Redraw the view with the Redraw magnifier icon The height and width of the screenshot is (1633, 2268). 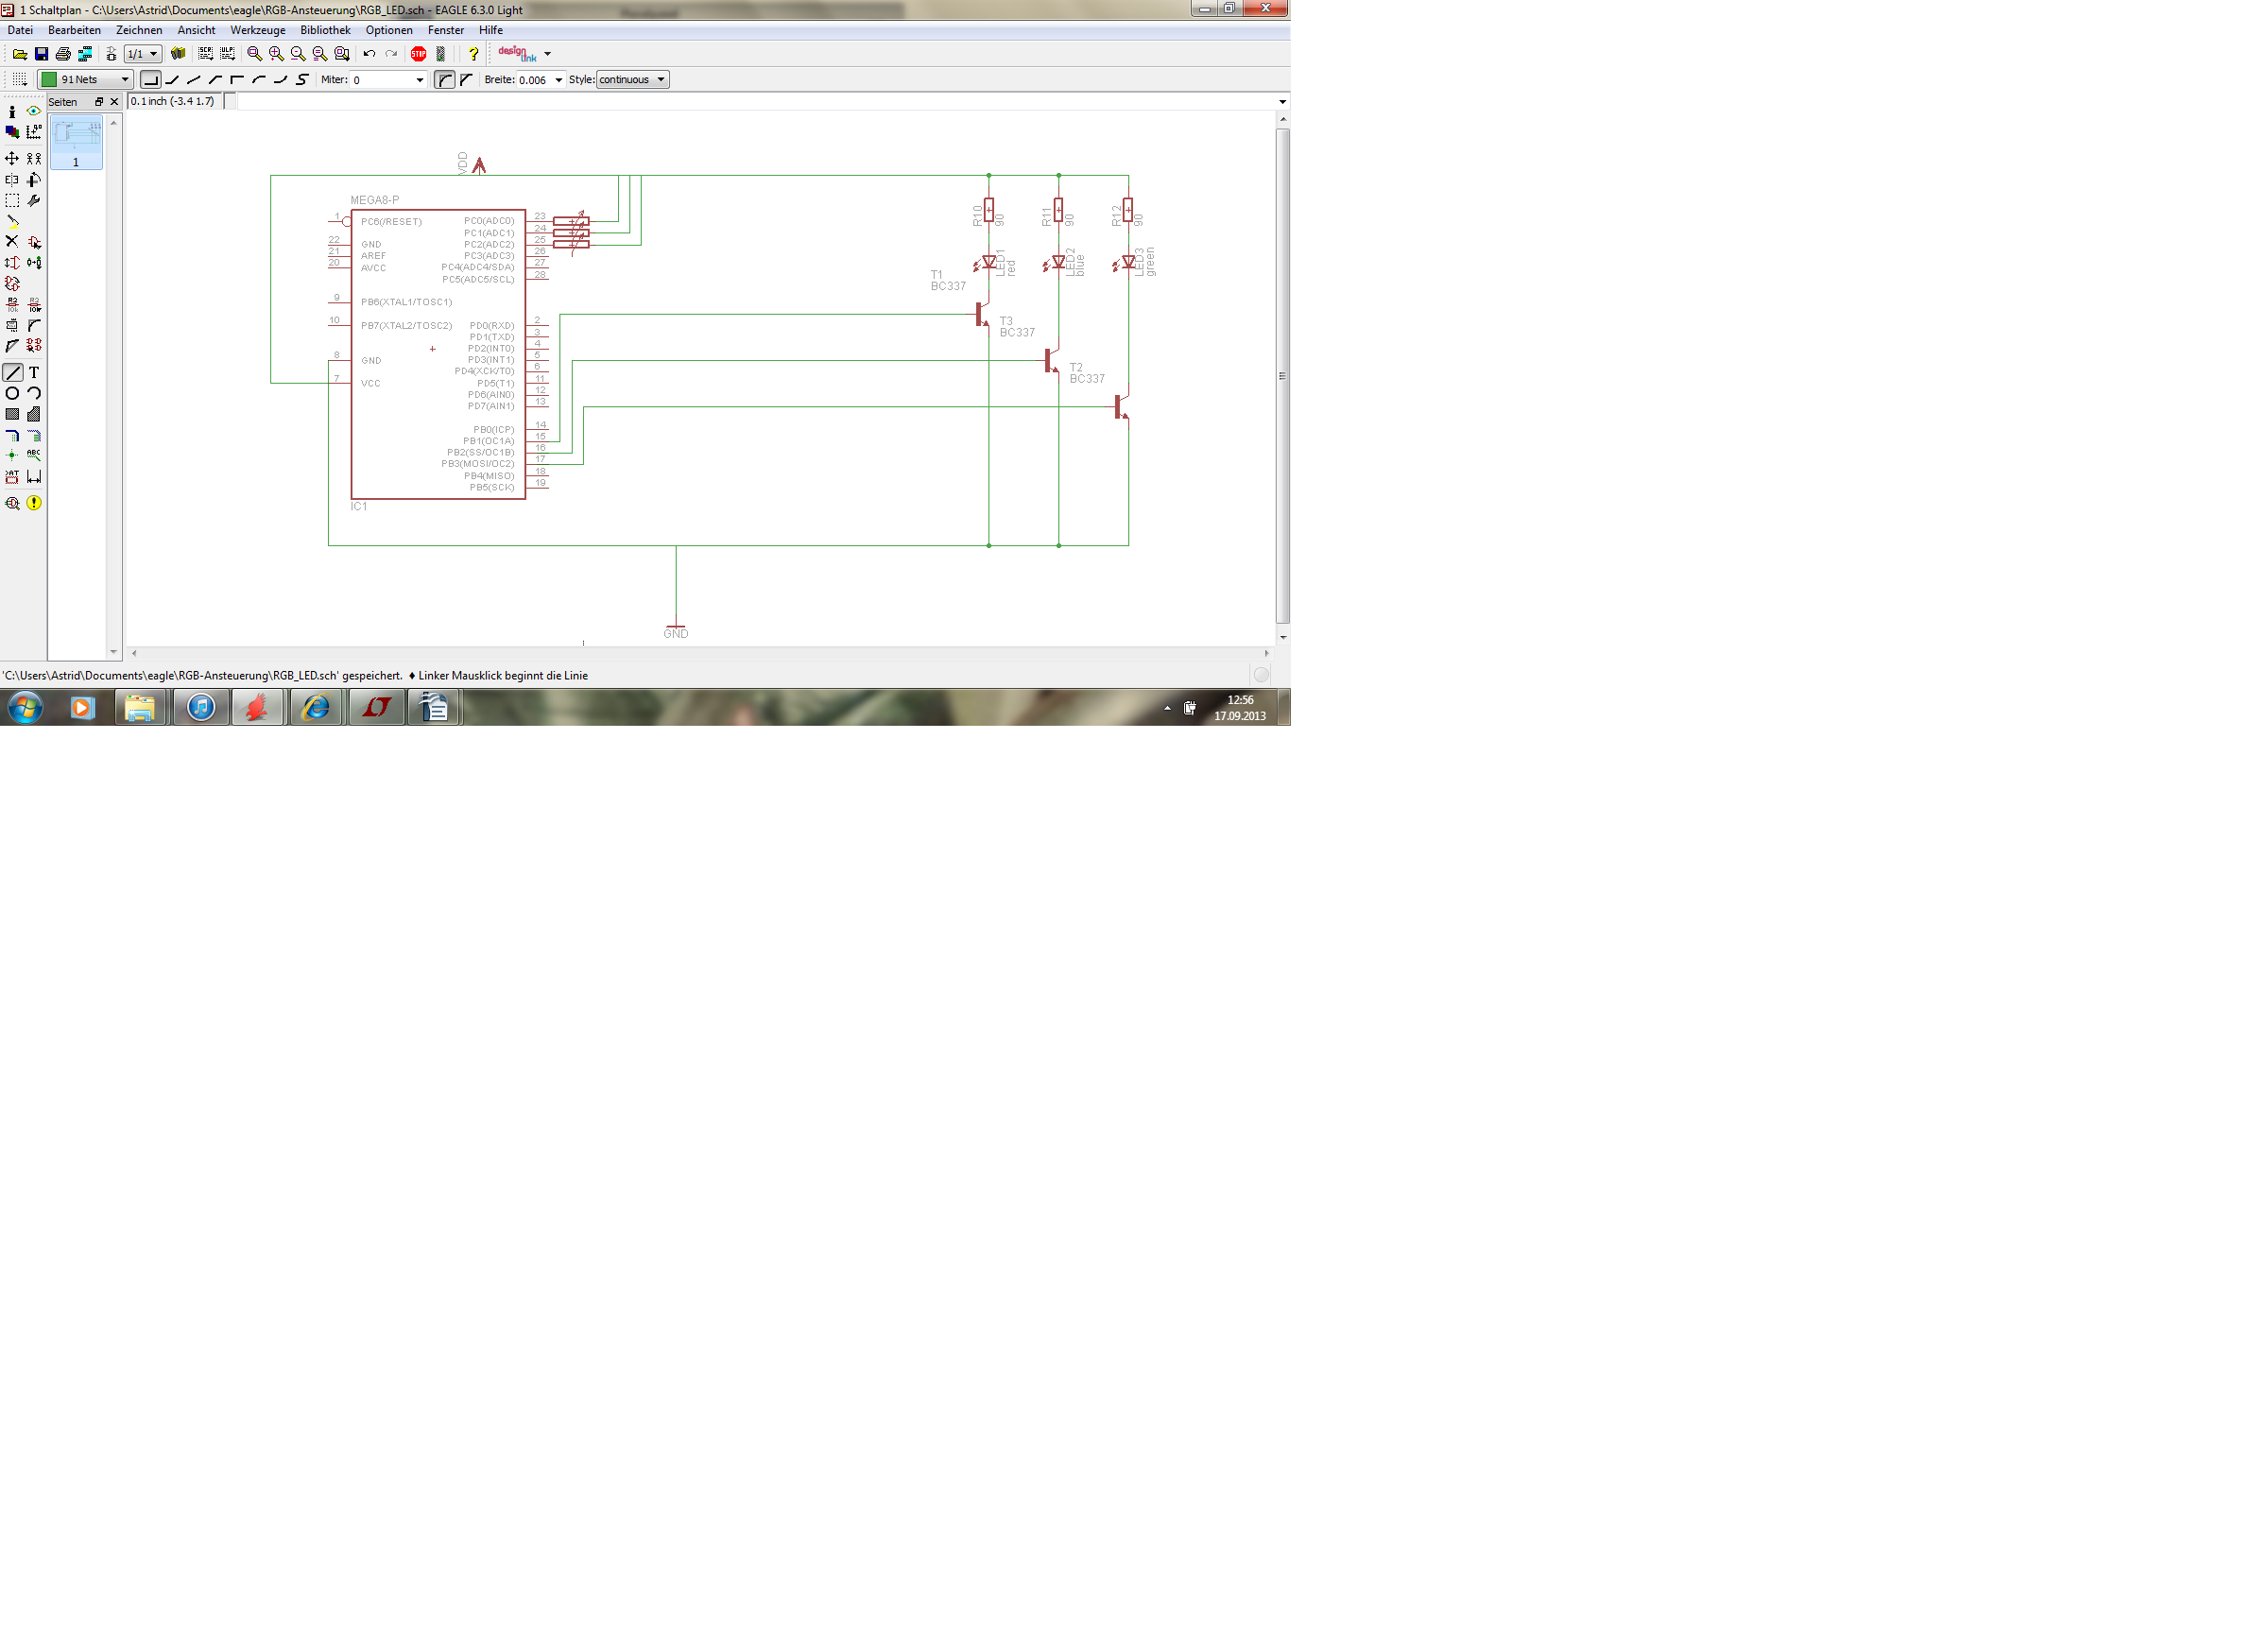pyautogui.click(x=320, y=54)
